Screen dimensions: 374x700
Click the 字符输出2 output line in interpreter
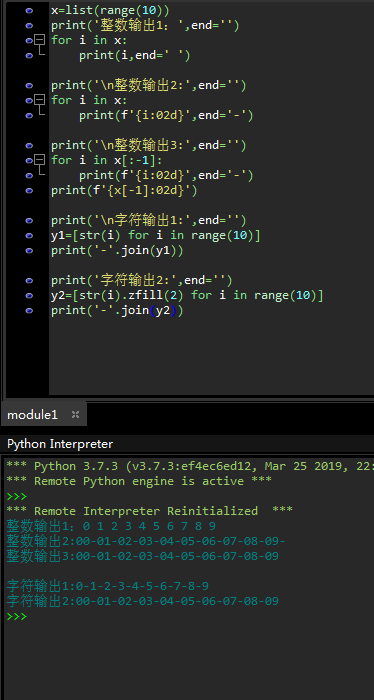point(142,601)
